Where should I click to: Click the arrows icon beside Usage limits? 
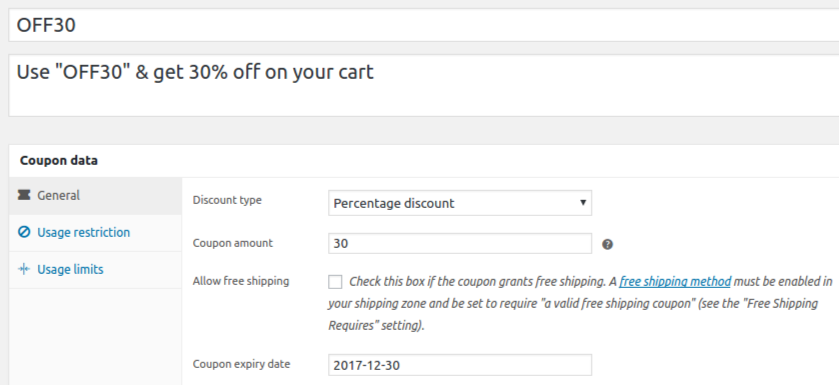[24, 269]
